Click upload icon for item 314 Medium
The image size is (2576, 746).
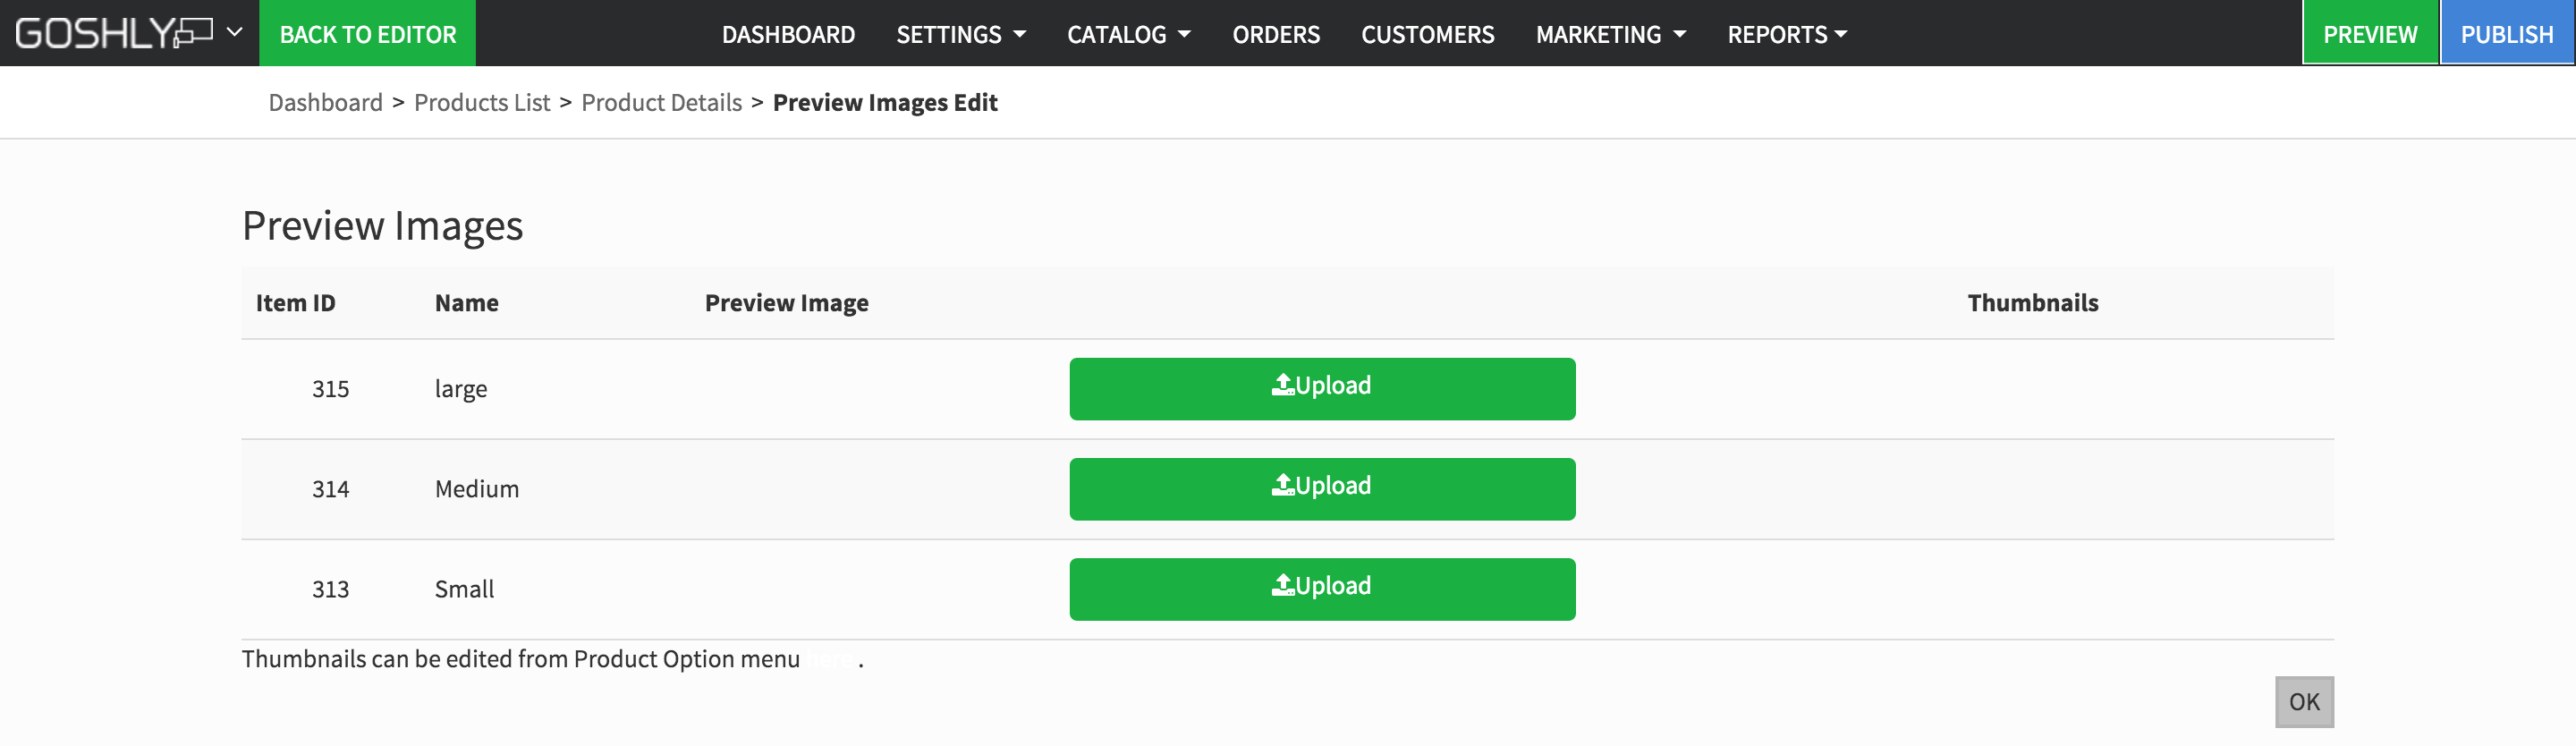click(1283, 485)
